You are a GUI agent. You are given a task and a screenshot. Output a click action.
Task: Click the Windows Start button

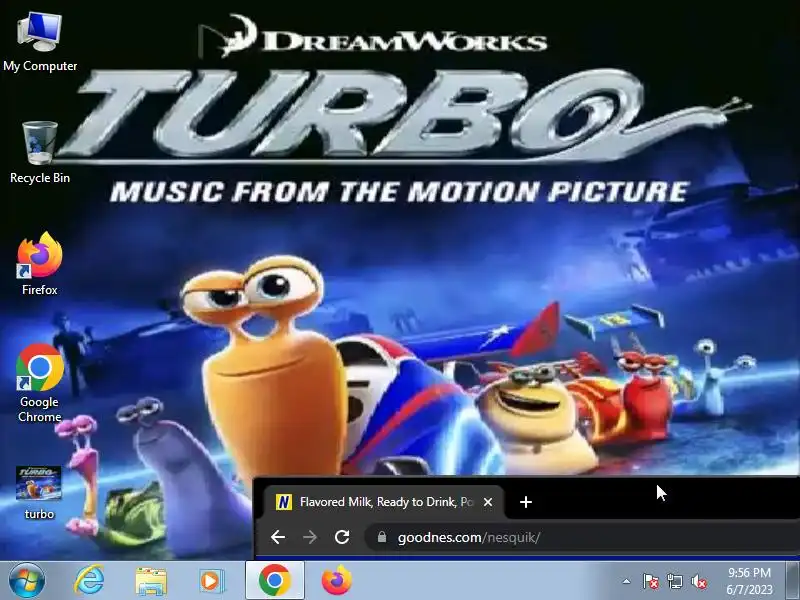pyautogui.click(x=26, y=580)
